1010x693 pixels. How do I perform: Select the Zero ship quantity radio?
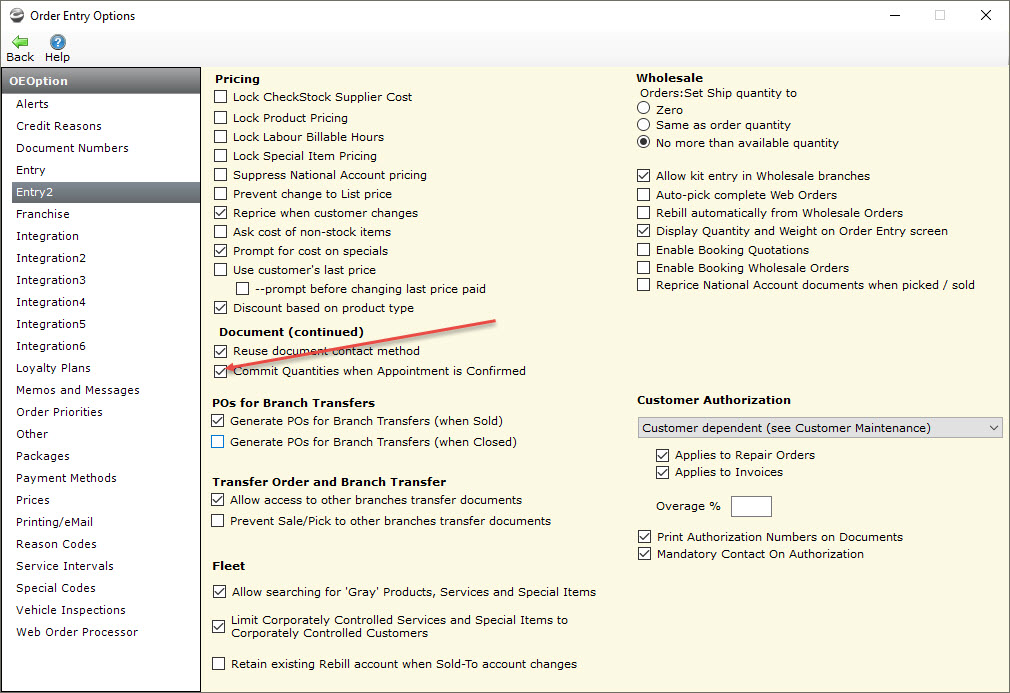tap(643, 108)
